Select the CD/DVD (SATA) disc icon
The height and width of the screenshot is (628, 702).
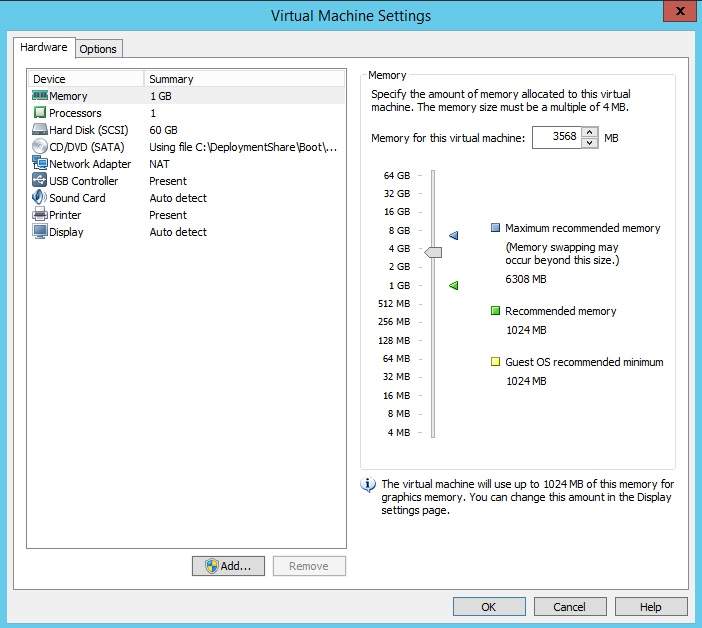point(40,147)
